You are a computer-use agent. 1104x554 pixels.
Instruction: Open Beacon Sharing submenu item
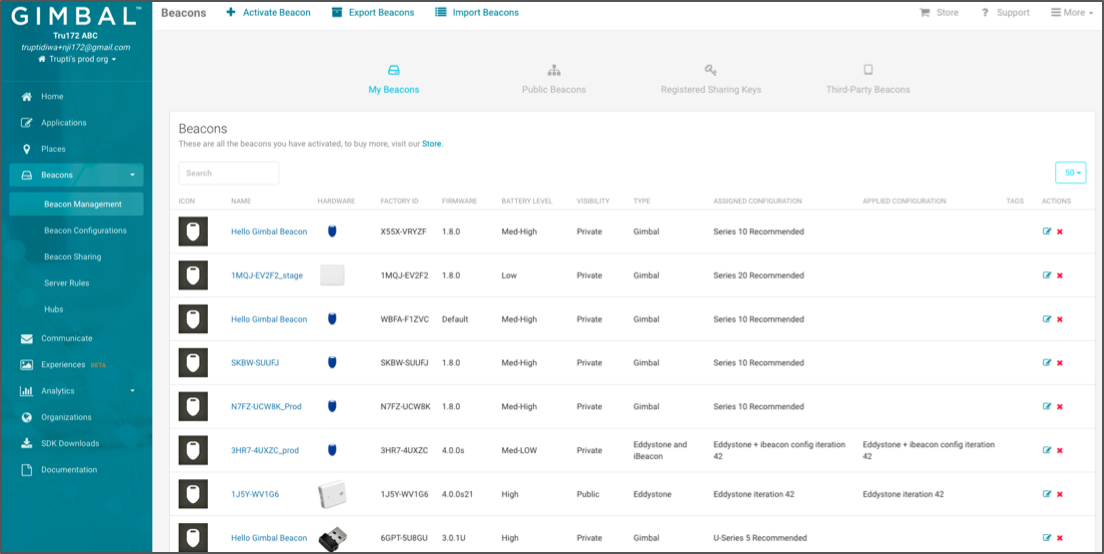point(73,257)
